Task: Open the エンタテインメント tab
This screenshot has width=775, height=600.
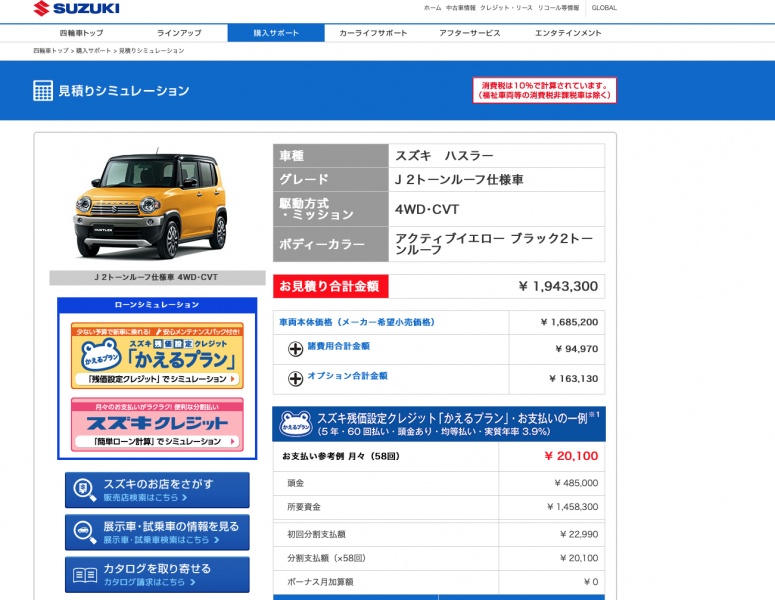Action: [x=568, y=33]
